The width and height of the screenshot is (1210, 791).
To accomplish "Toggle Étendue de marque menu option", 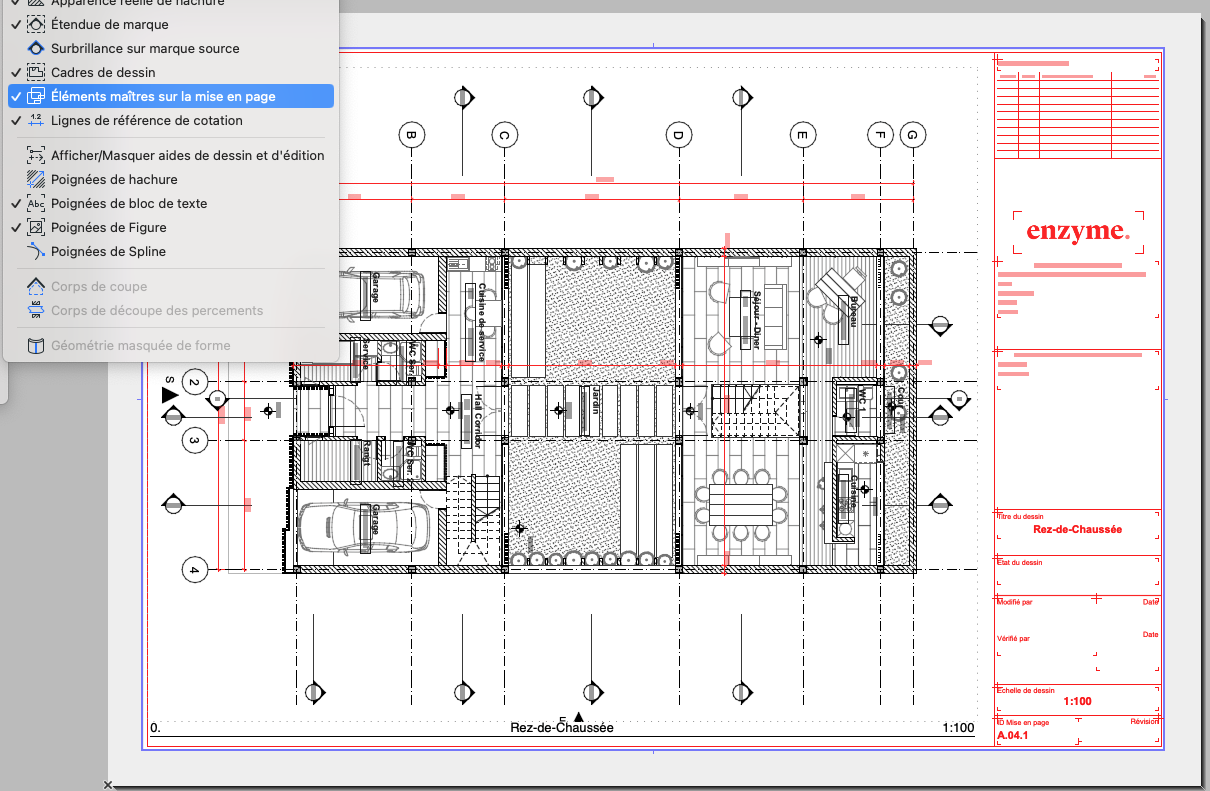I will (x=170, y=24).
